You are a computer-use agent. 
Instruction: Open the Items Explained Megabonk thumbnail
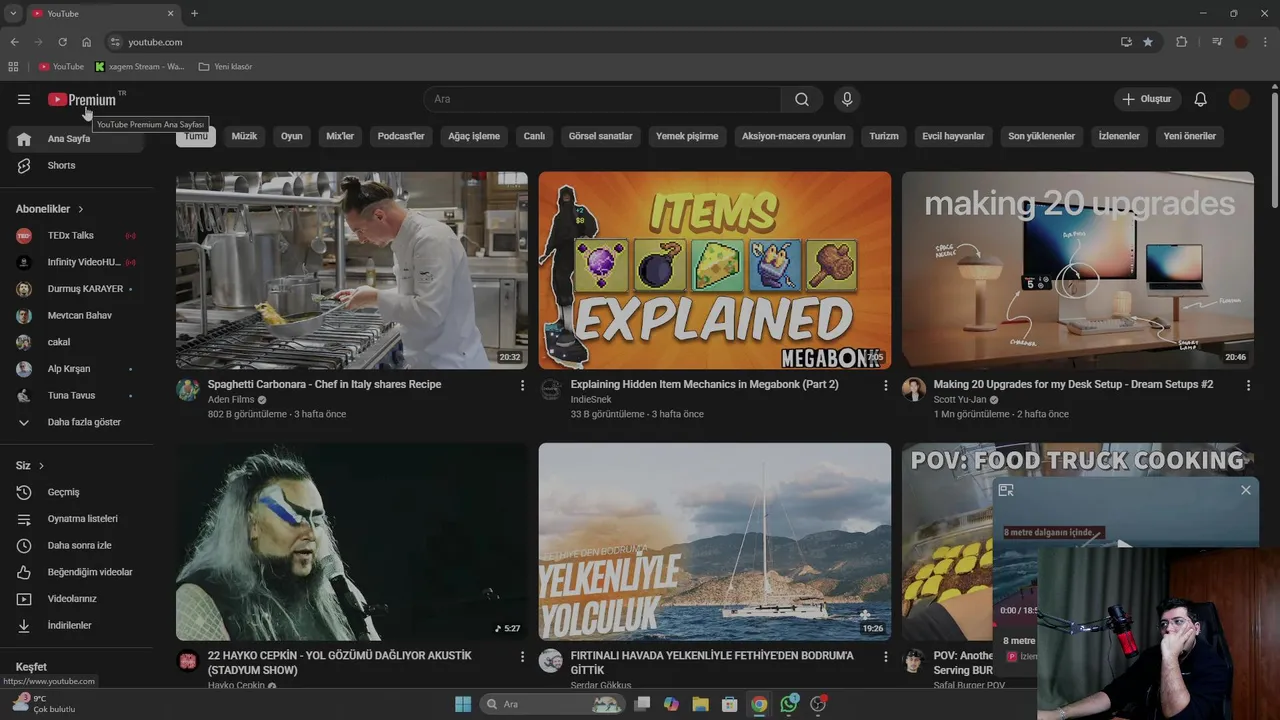(715, 270)
